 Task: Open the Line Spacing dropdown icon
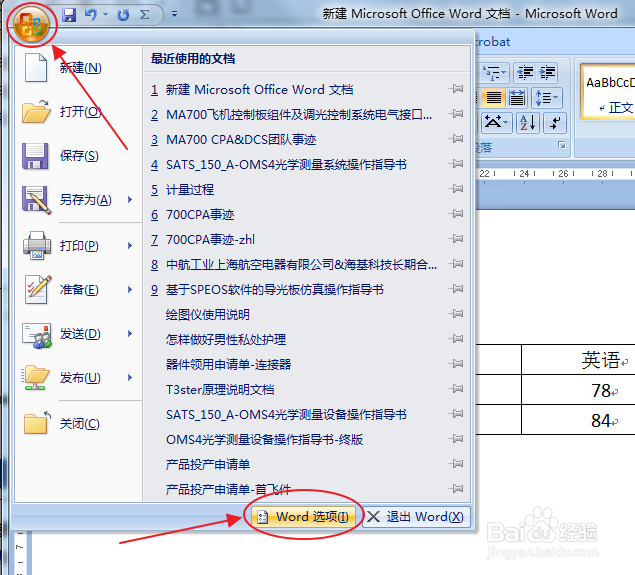[547, 98]
